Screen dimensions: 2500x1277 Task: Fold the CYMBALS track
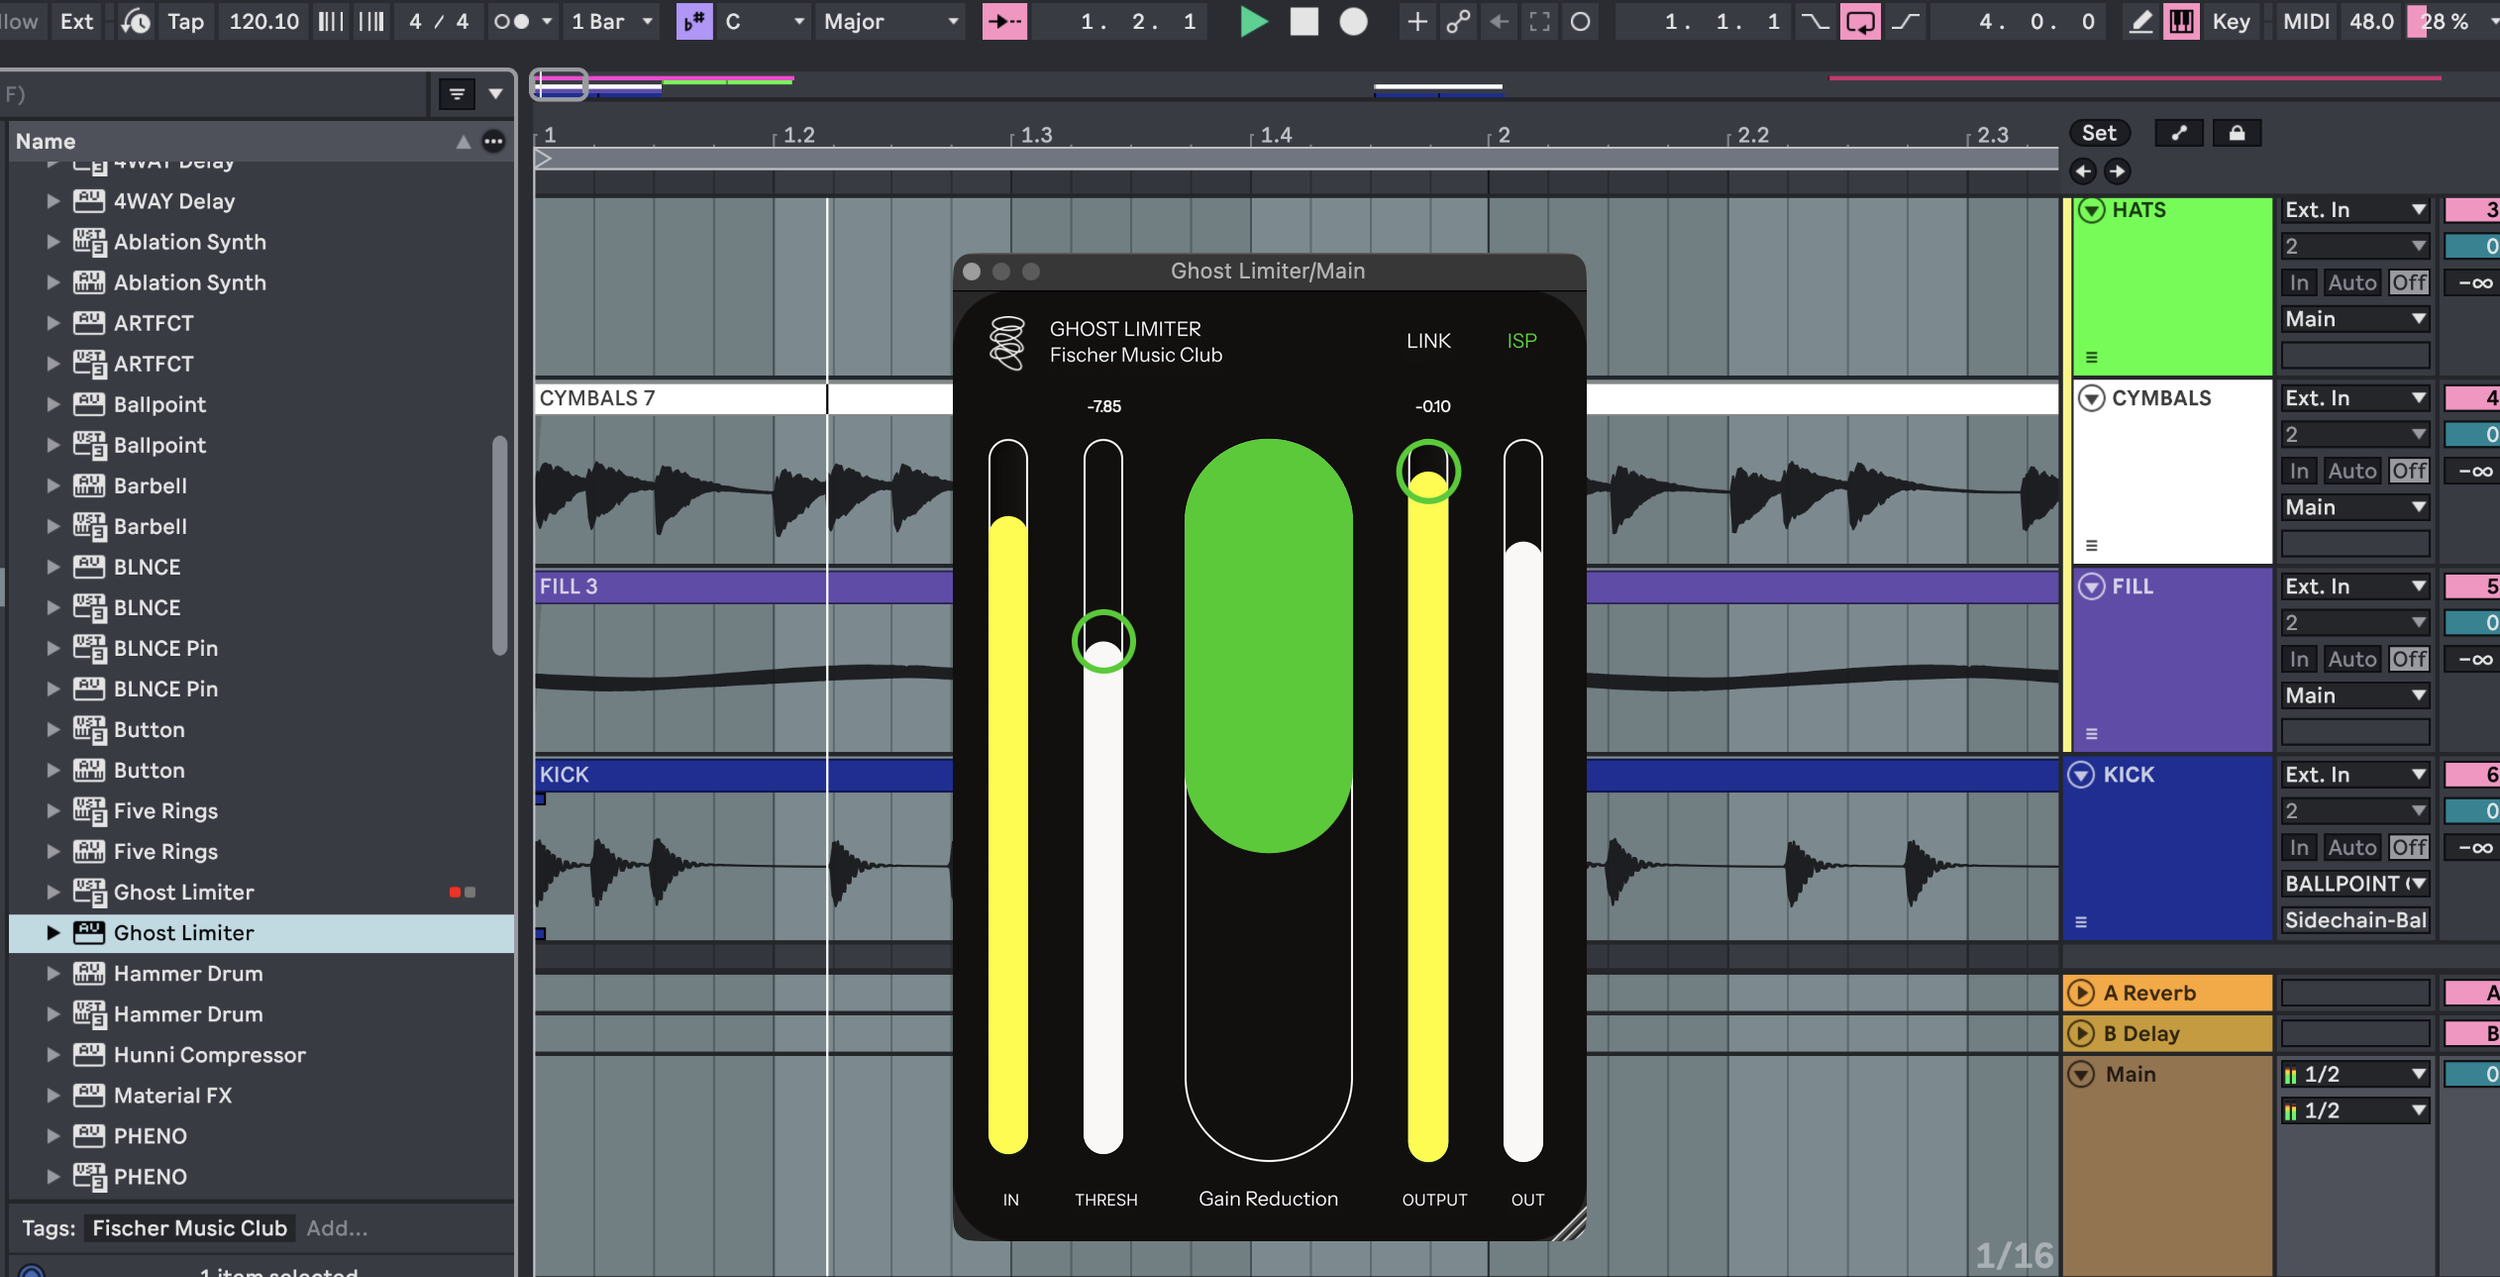[2091, 398]
